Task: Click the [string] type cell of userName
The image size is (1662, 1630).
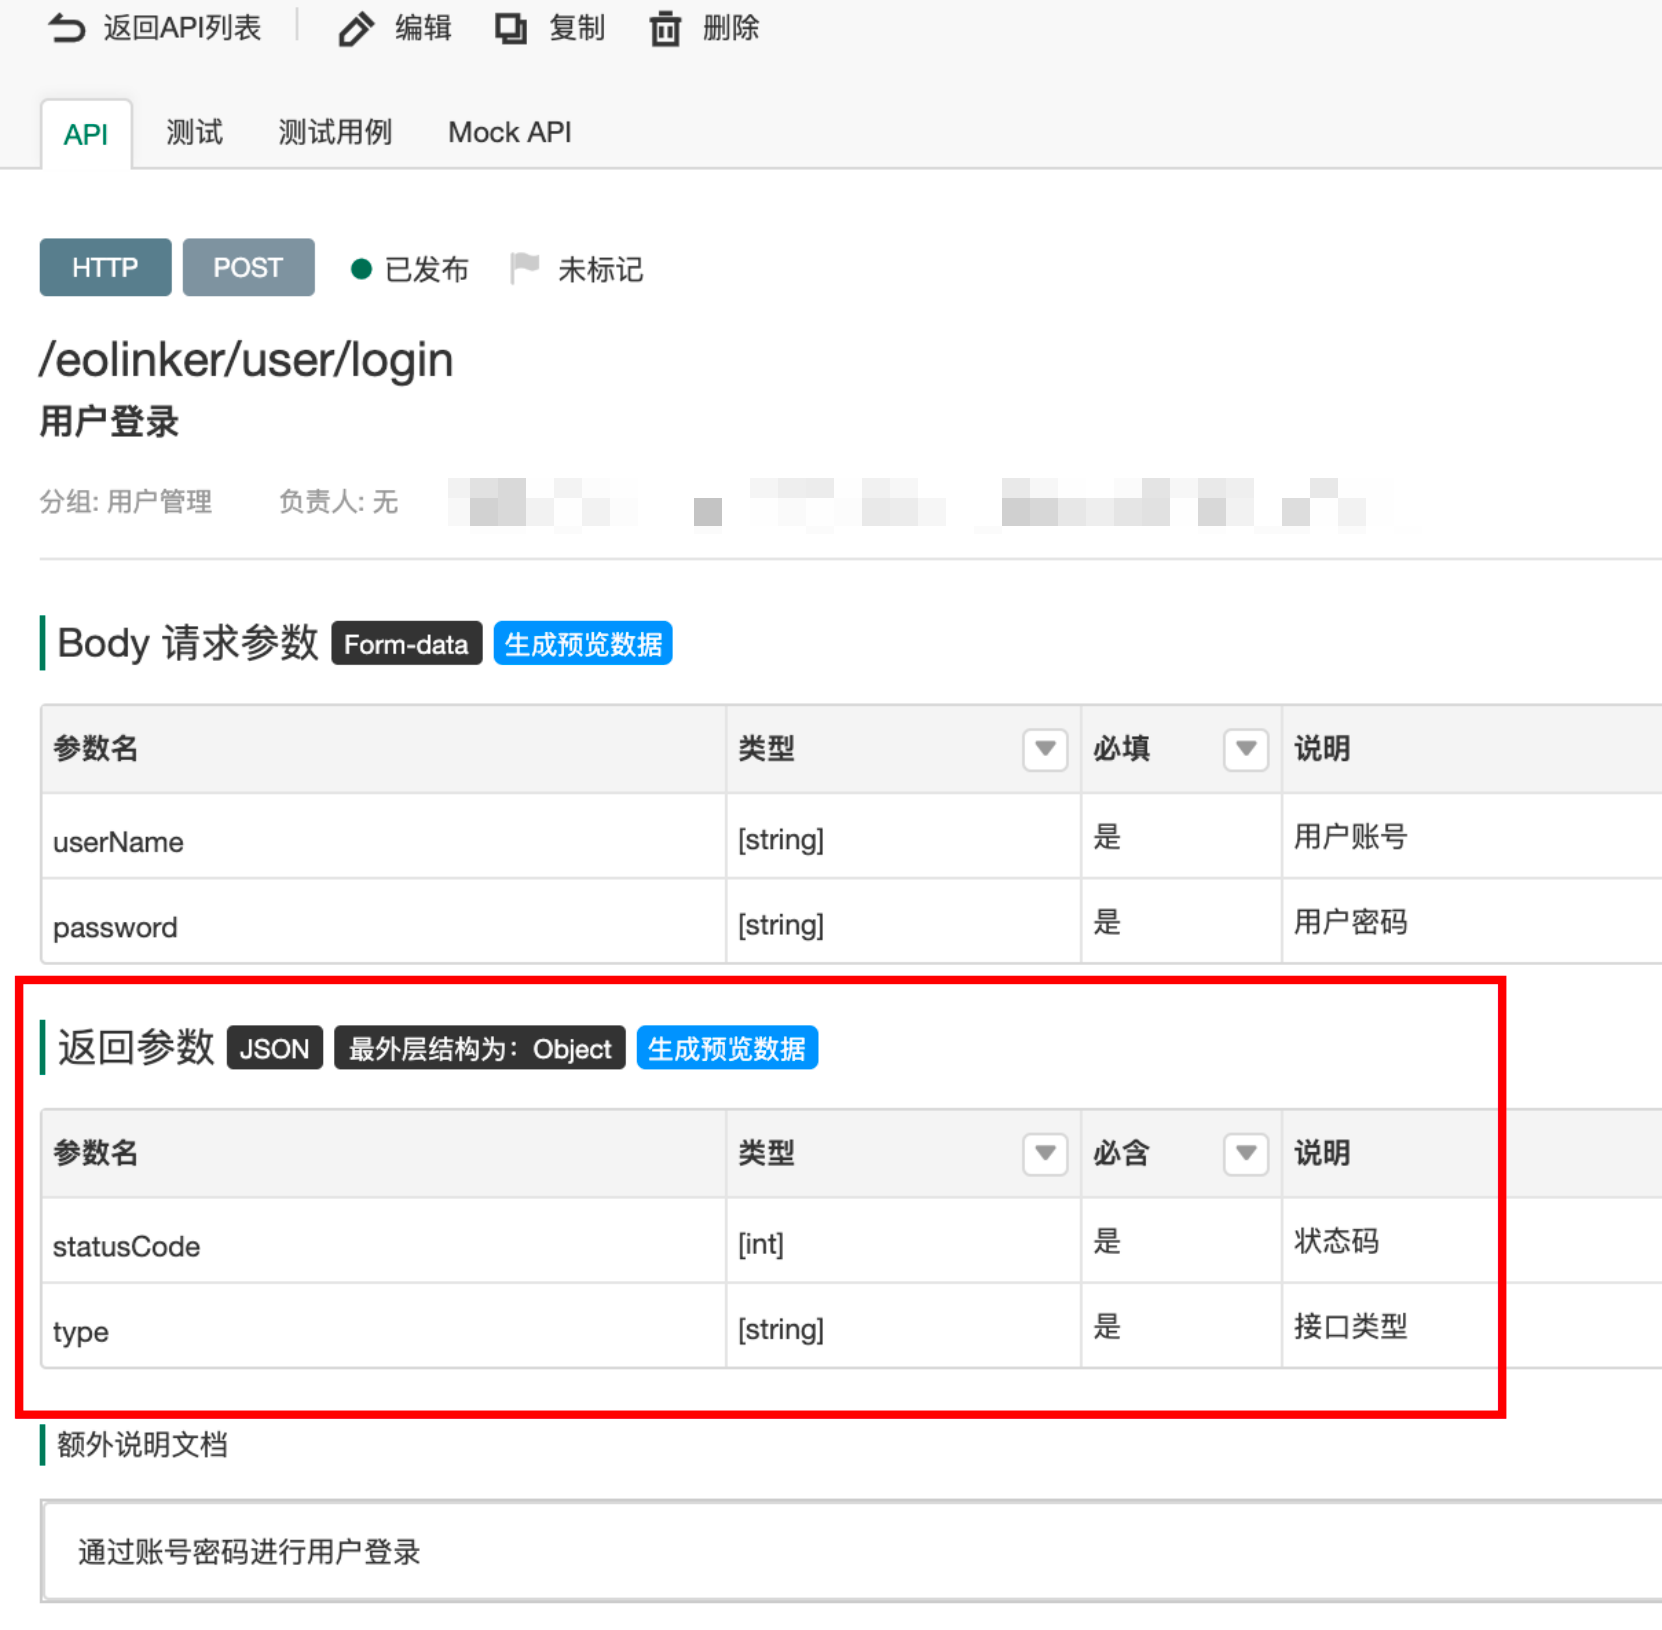Action: pyautogui.click(x=903, y=838)
